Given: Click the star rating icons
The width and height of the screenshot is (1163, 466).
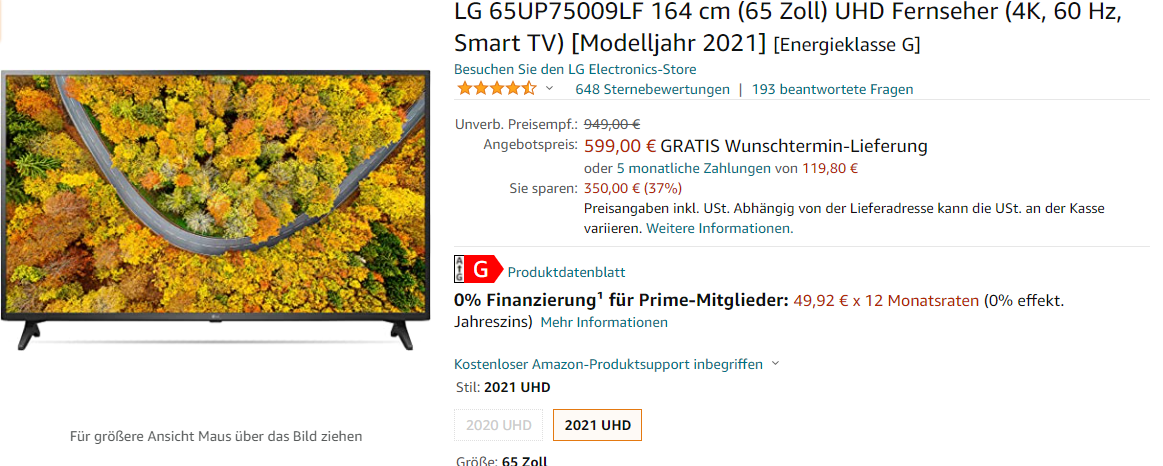Looking at the screenshot, I should coord(496,89).
